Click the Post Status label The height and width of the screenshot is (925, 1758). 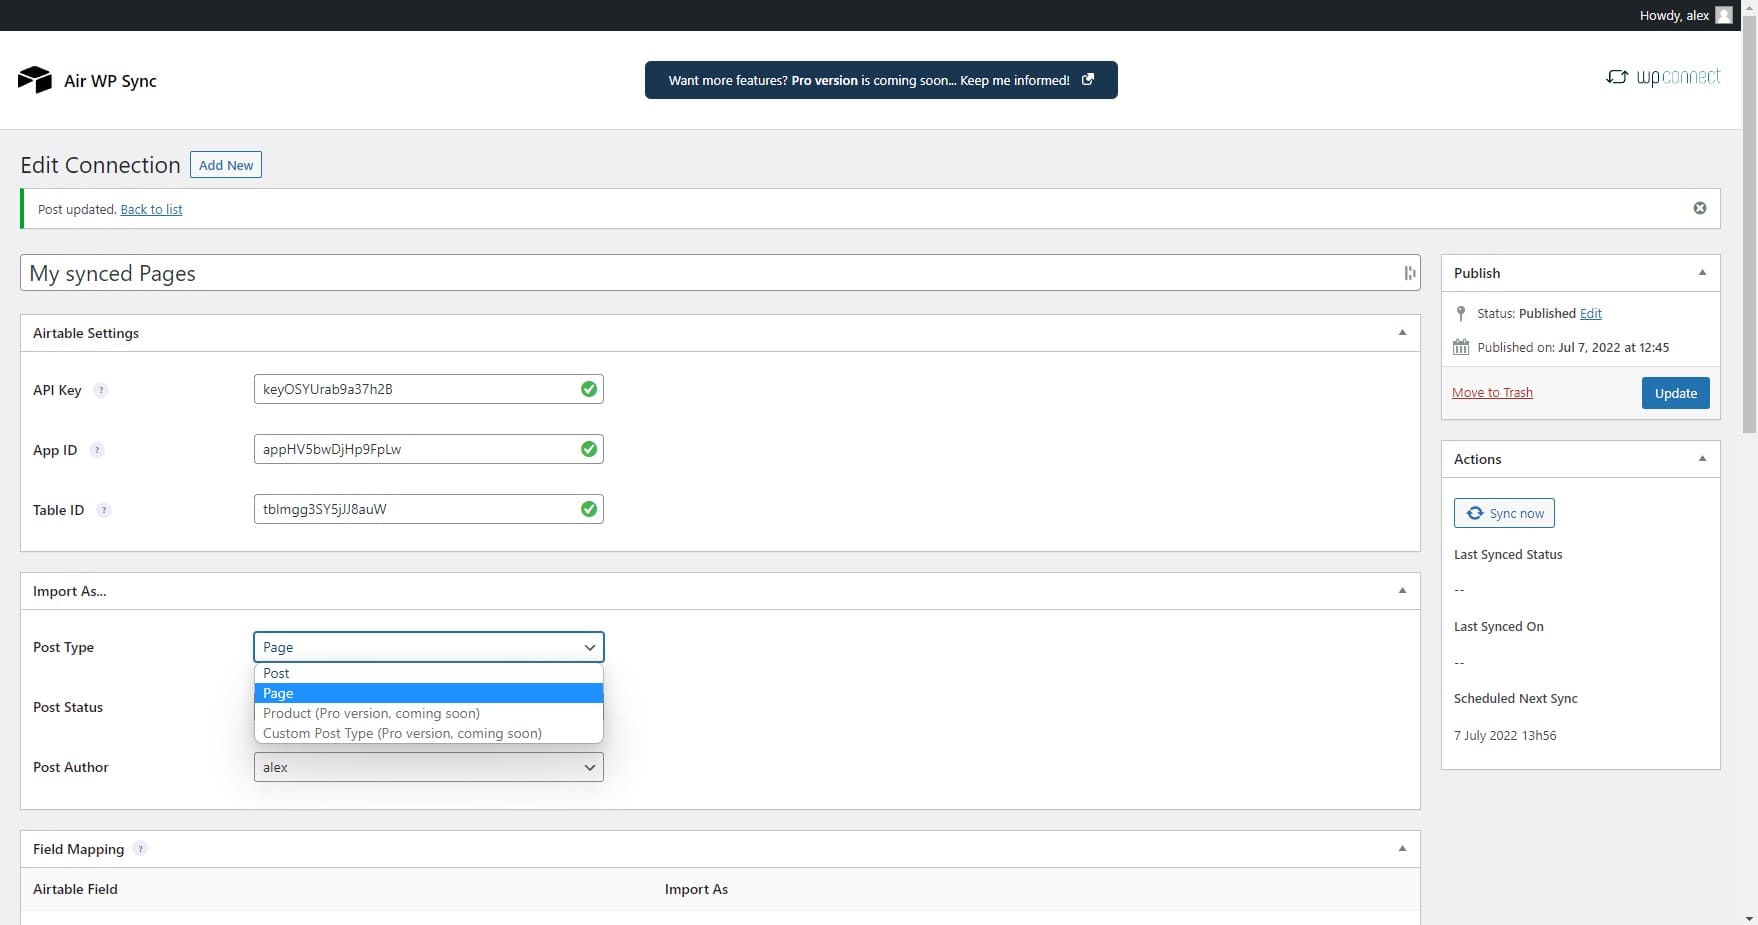point(68,707)
